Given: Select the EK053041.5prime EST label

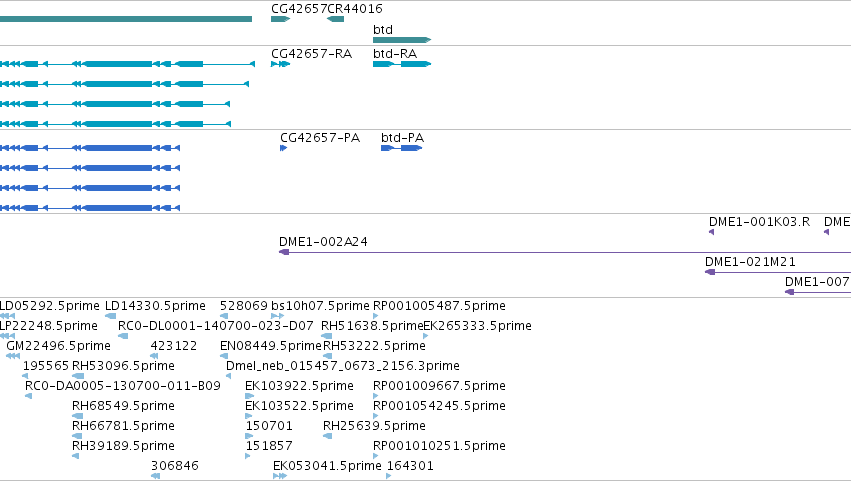Looking at the screenshot, I should pos(327,467).
